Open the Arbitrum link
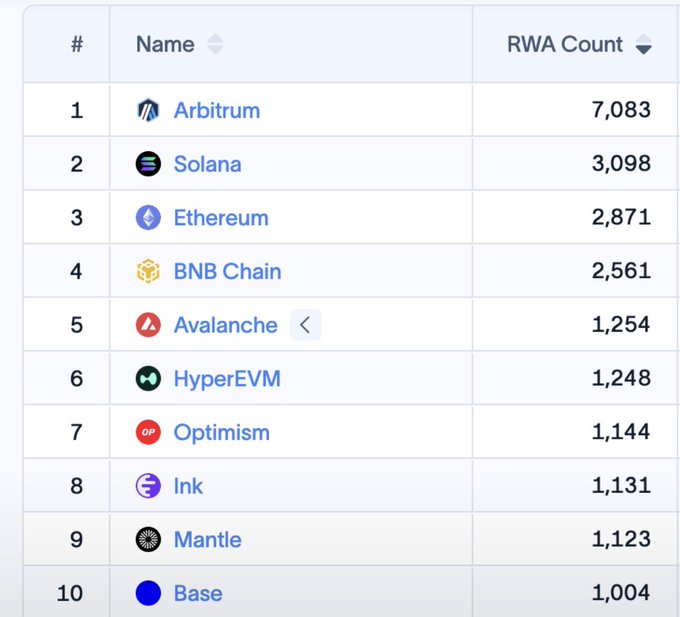Viewport: 680px width, 617px height. click(x=217, y=111)
